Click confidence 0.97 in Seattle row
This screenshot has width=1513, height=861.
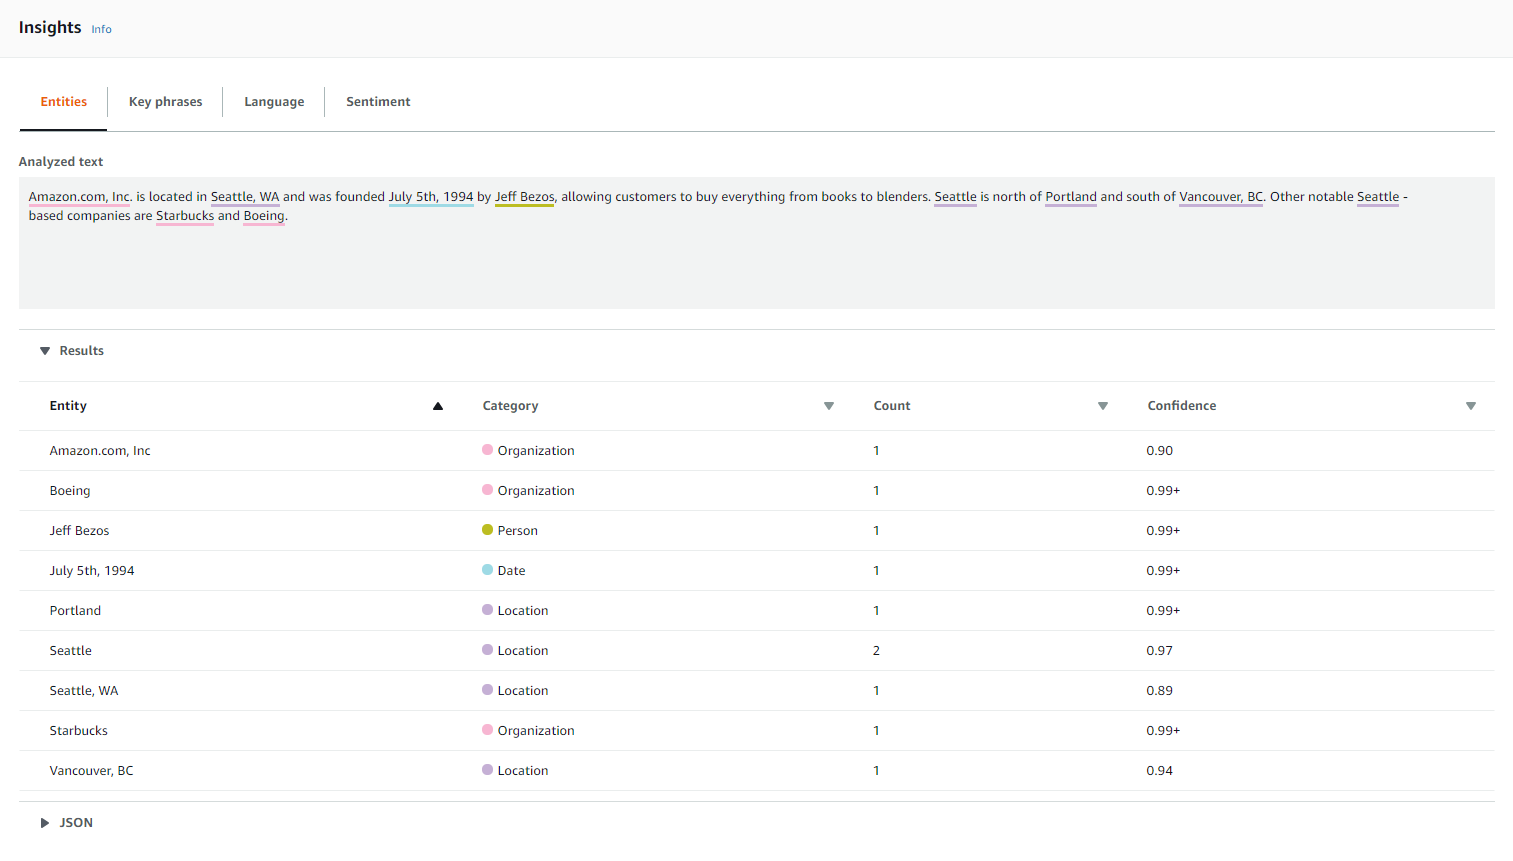[x=1160, y=651]
